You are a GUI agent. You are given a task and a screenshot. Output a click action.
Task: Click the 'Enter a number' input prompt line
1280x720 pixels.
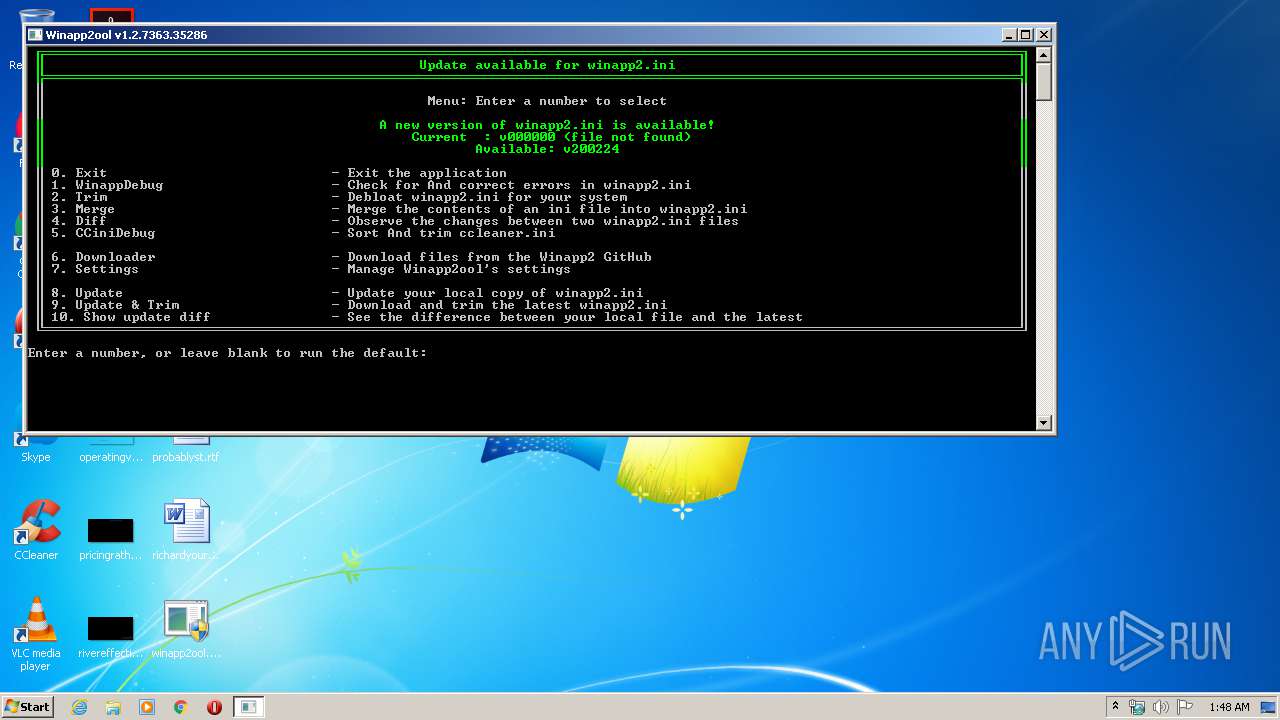(x=227, y=353)
